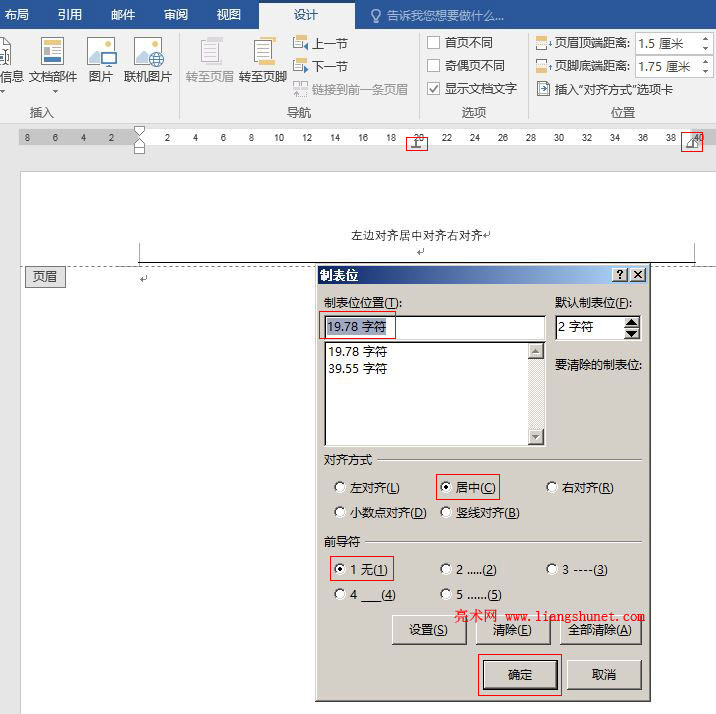This screenshot has width=716, height=714.
Task: Select leader option 1 无(1)
Action: point(340,569)
